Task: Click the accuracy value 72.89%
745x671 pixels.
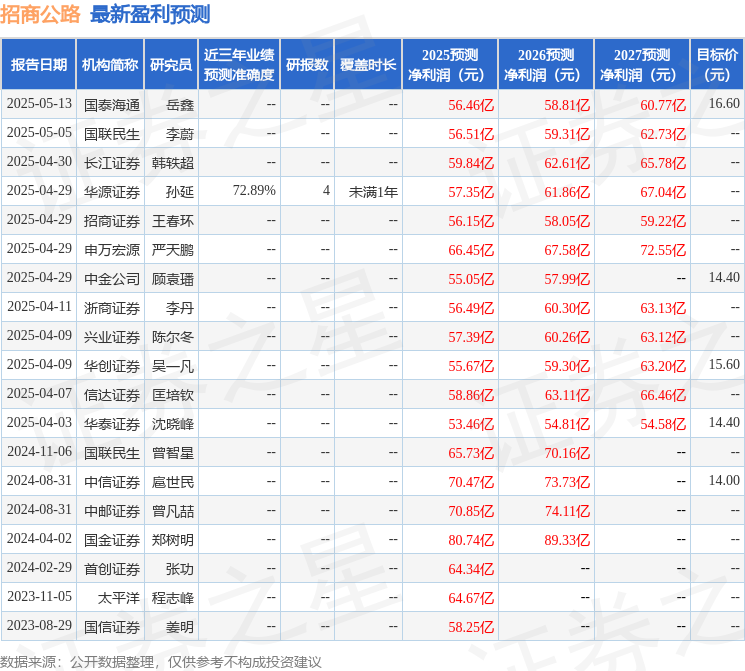Action: pos(254,191)
